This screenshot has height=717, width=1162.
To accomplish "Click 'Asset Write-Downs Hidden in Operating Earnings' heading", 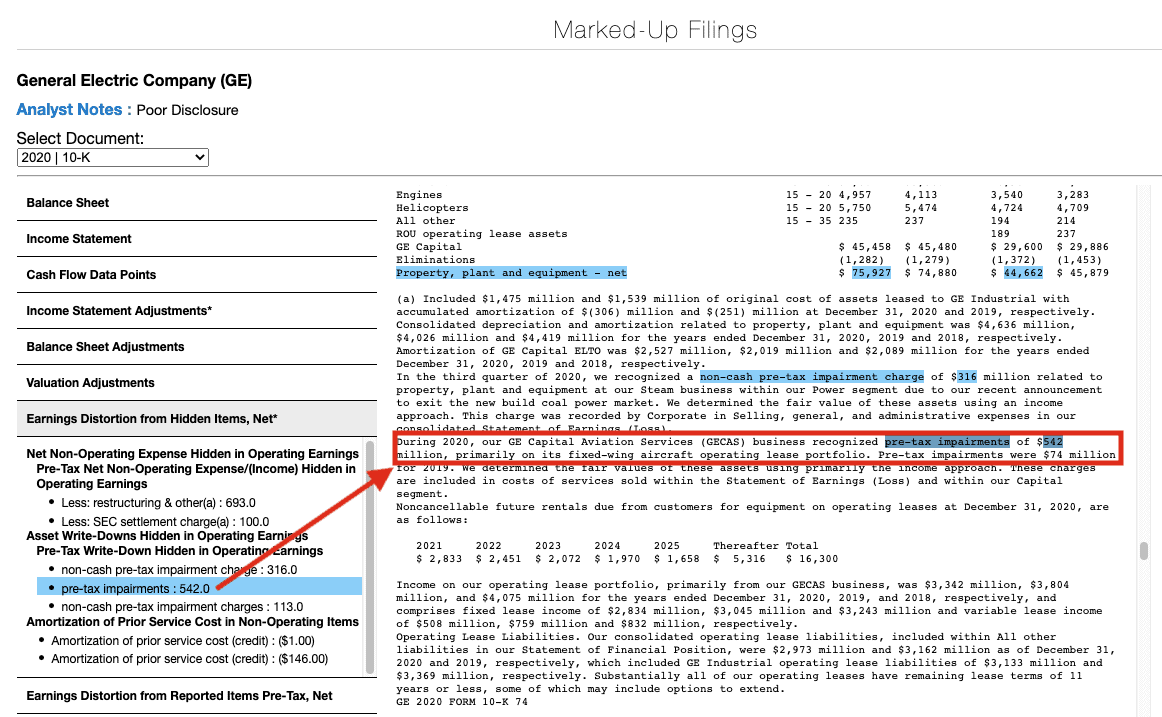I will pos(167,536).
